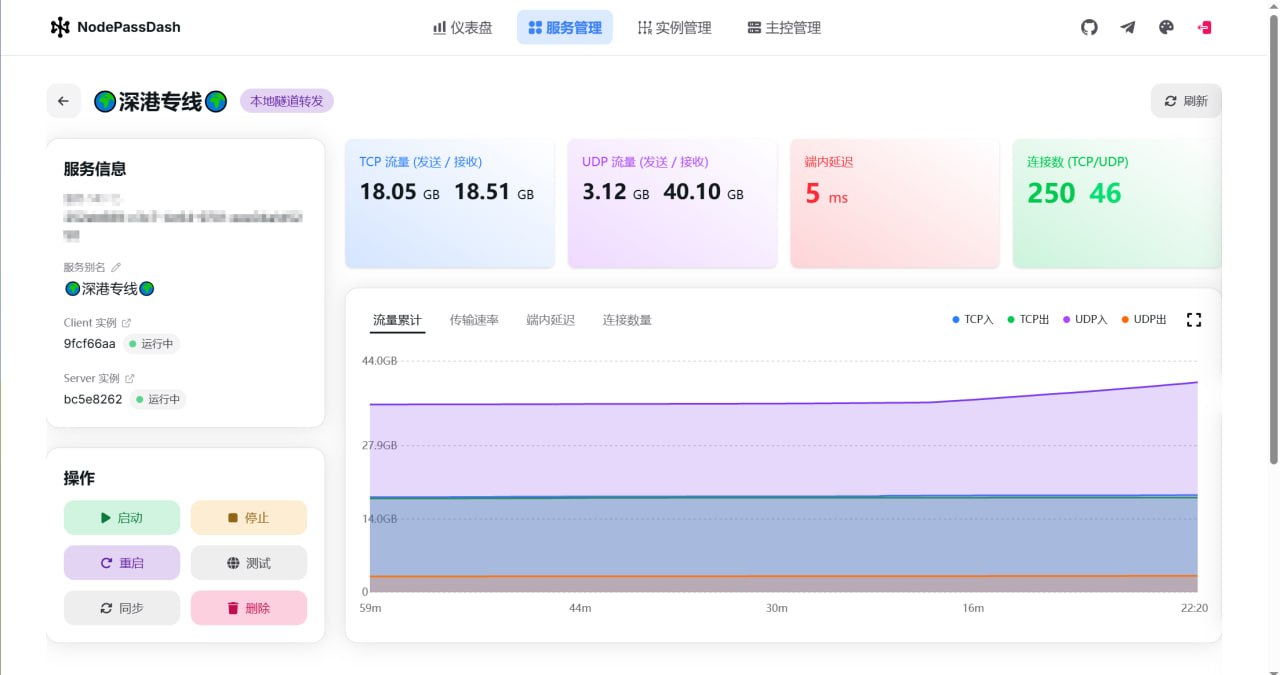Switch to the 流量累计 tab
The width and height of the screenshot is (1280, 675).
(x=397, y=320)
